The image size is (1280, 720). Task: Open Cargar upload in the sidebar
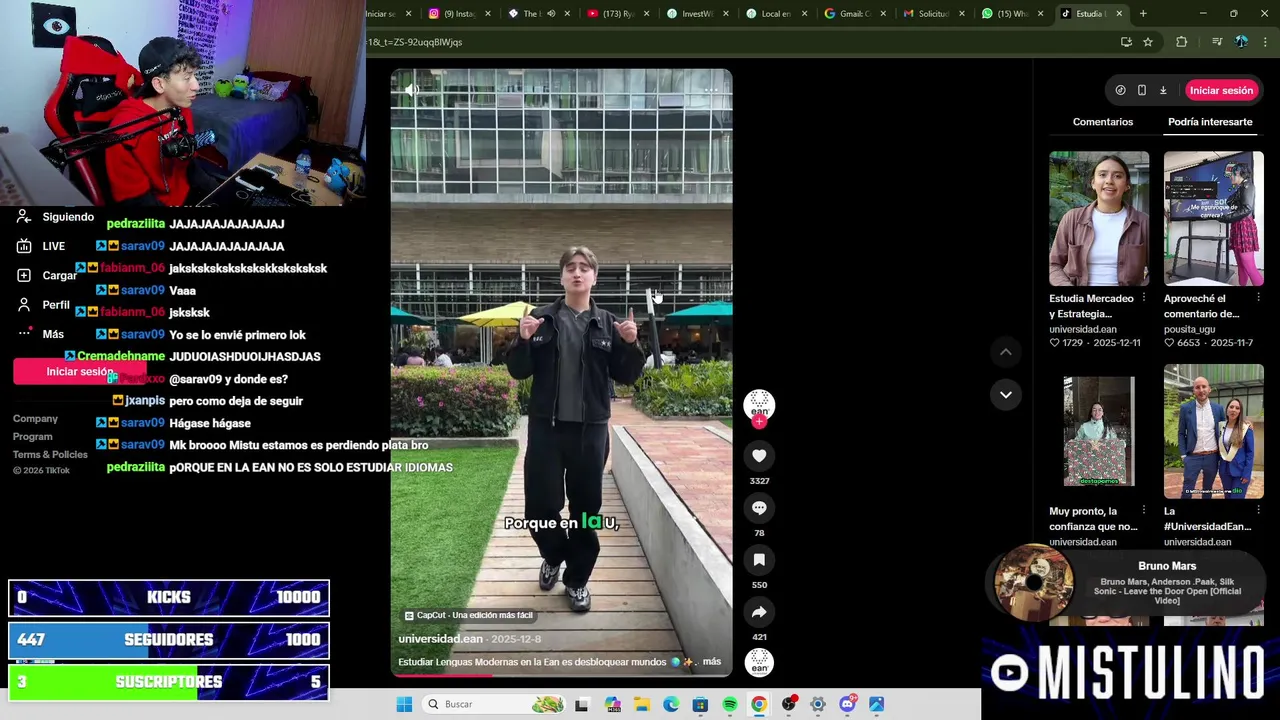[59, 275]
